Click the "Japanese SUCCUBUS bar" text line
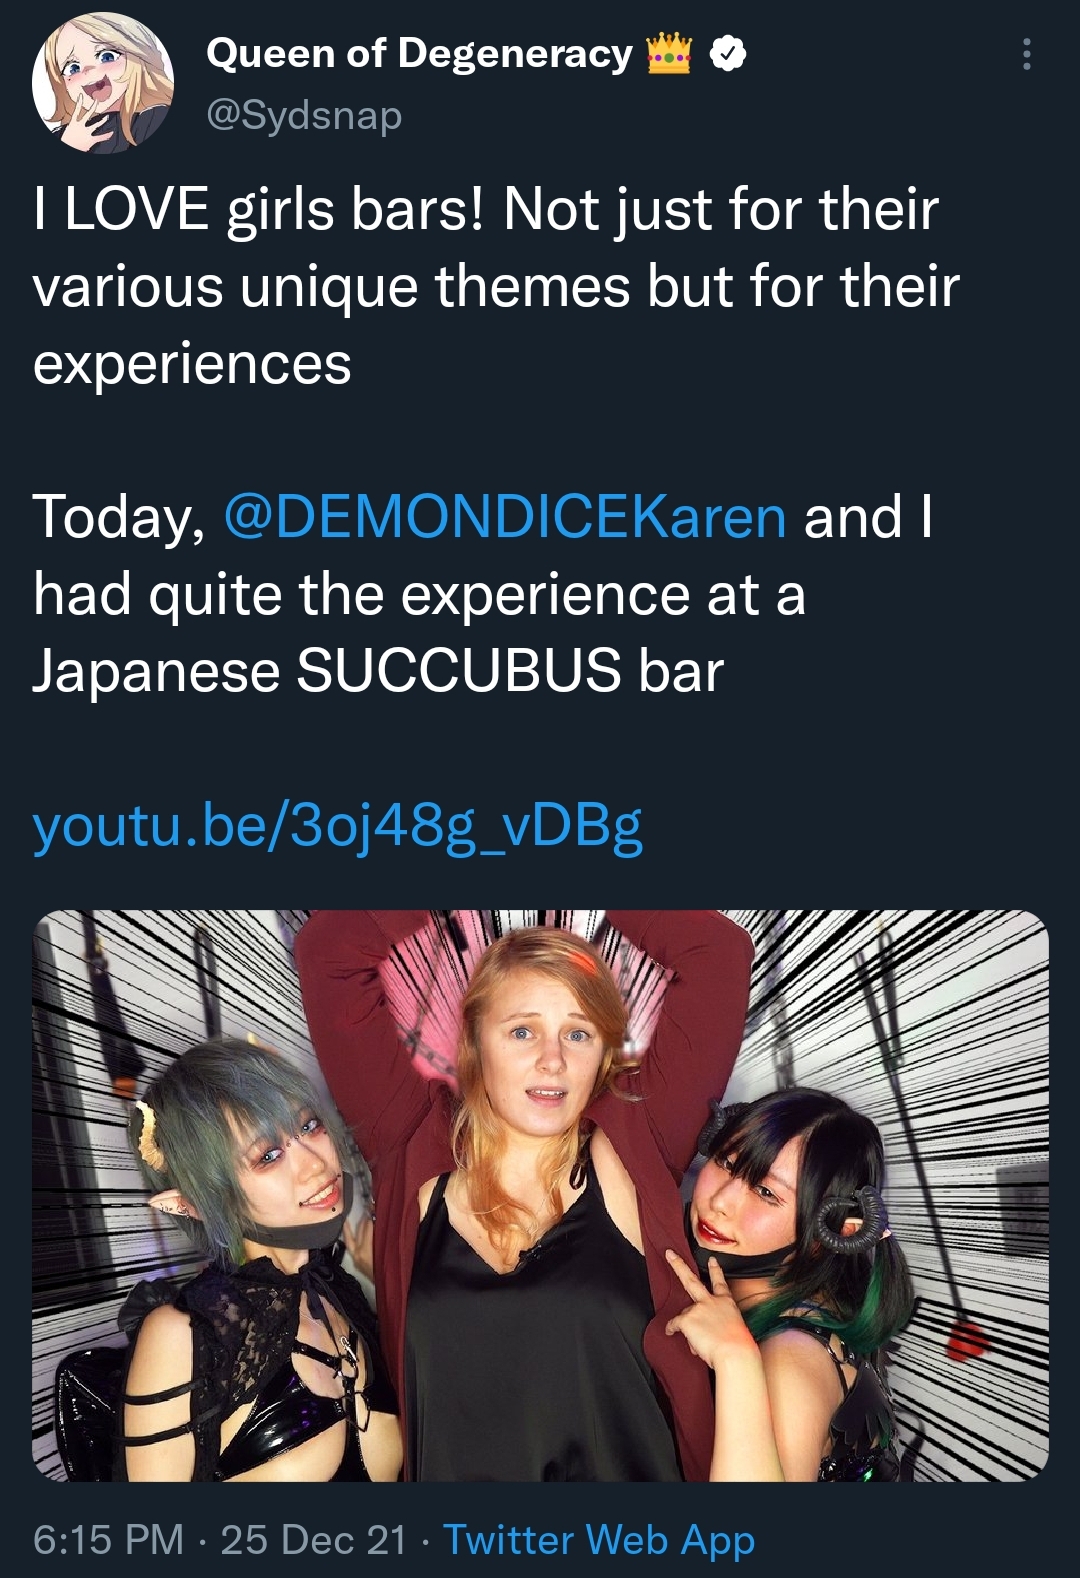Image resolution: width=1080 pixels, height=1578 pixels. click(378, 670)
